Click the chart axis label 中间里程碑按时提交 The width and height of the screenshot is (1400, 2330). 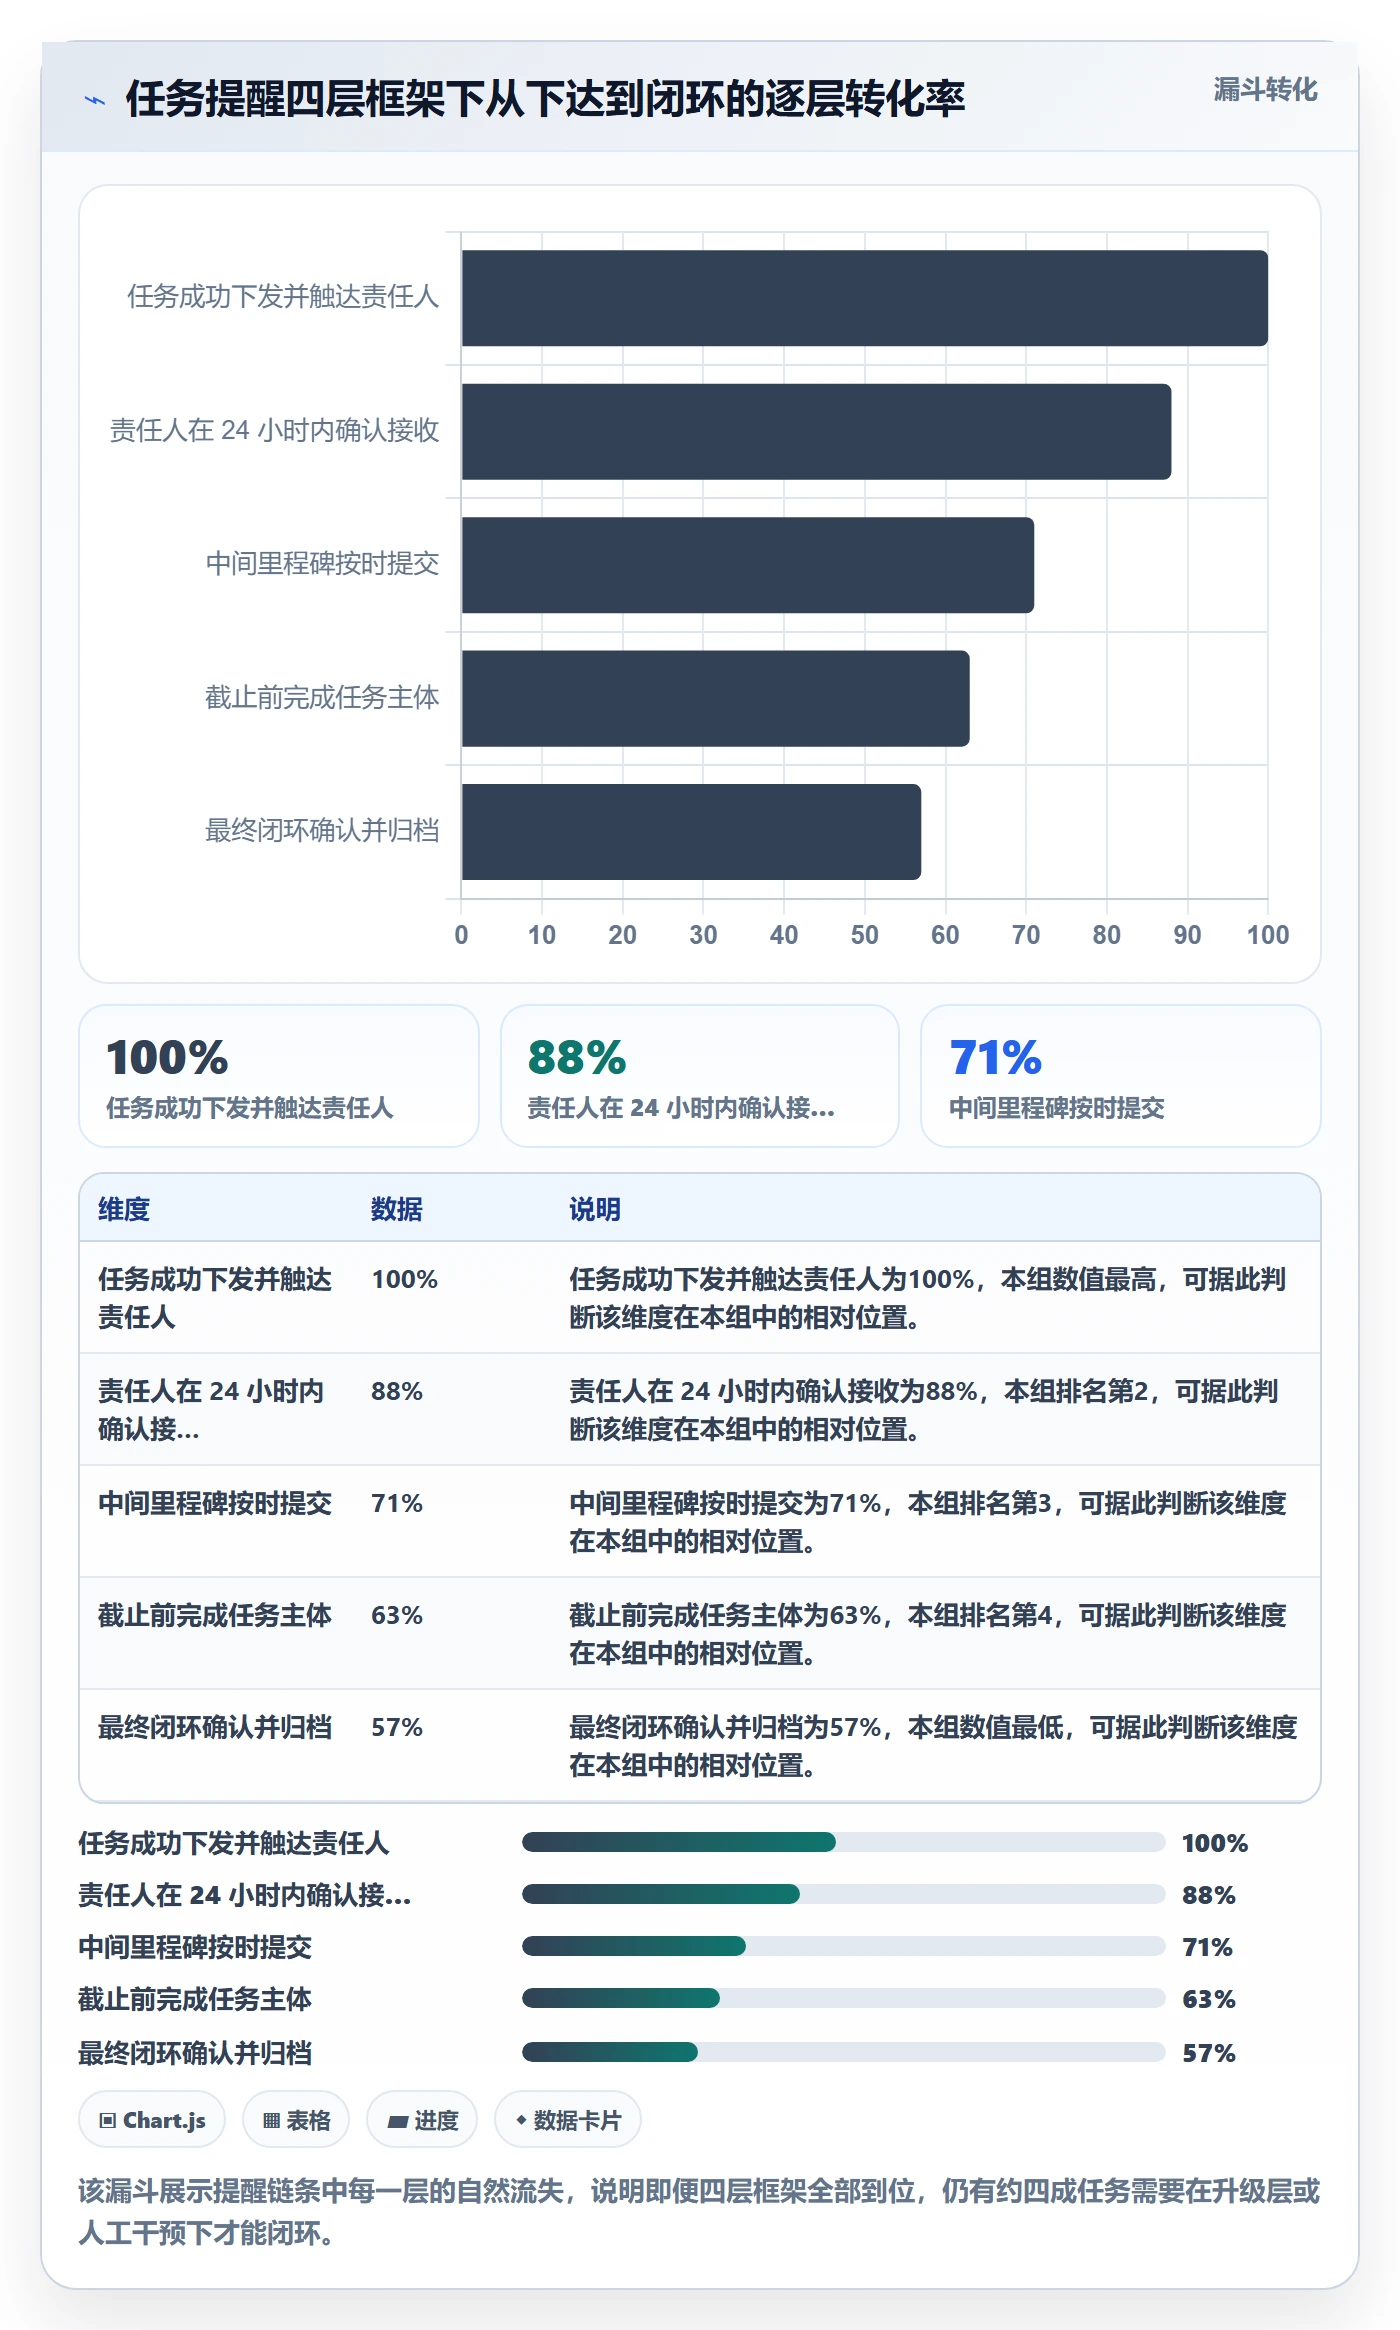322,564
